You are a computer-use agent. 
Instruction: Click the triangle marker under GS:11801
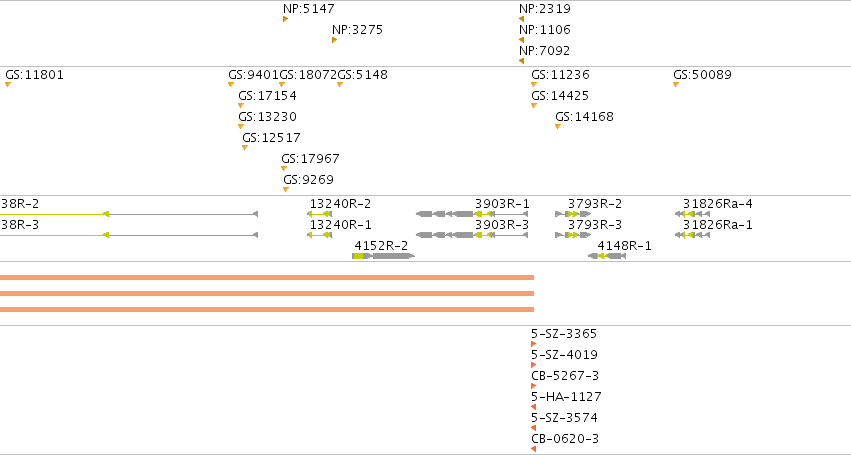pyautogui.click(x=8, y=85)
